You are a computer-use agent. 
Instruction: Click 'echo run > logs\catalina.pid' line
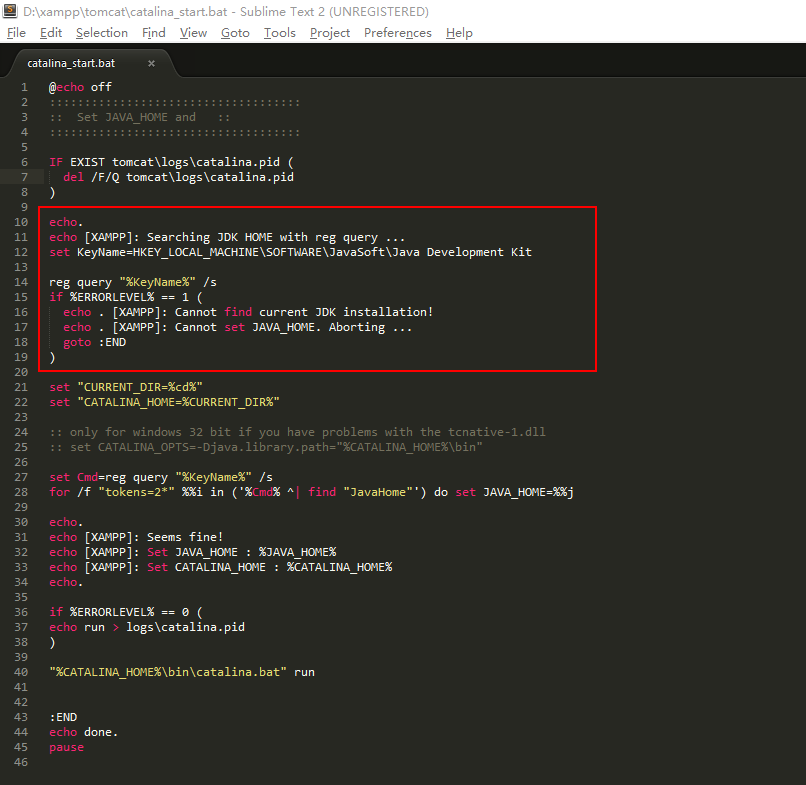coord(147,627)
